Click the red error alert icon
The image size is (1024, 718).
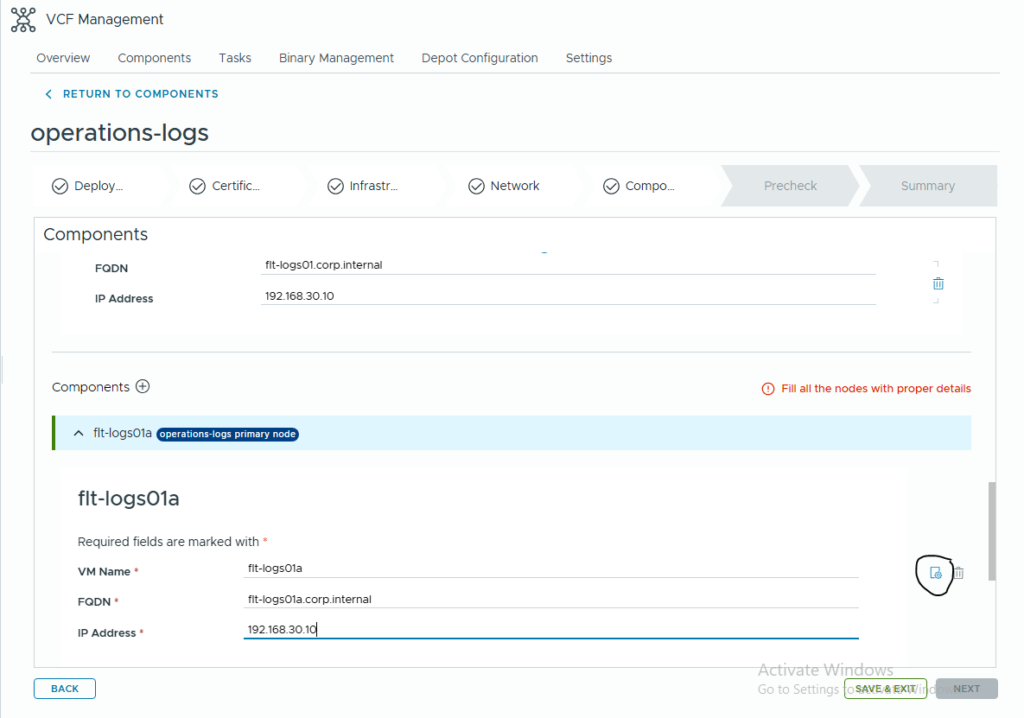click(768, 389)
